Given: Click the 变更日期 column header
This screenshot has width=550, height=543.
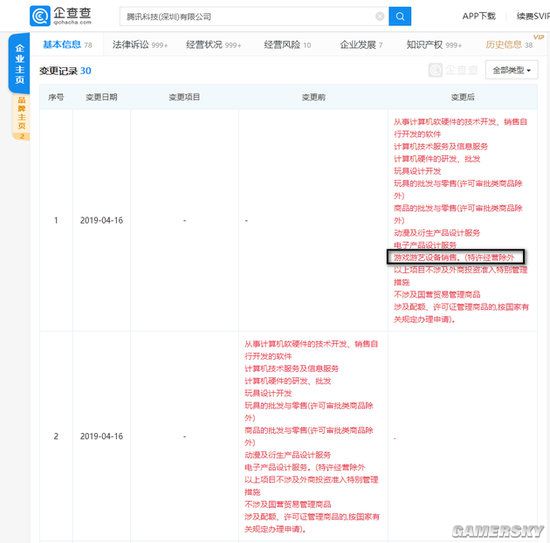Looking at the screenshot, I should pyautogui.click(x=102, y=97).
